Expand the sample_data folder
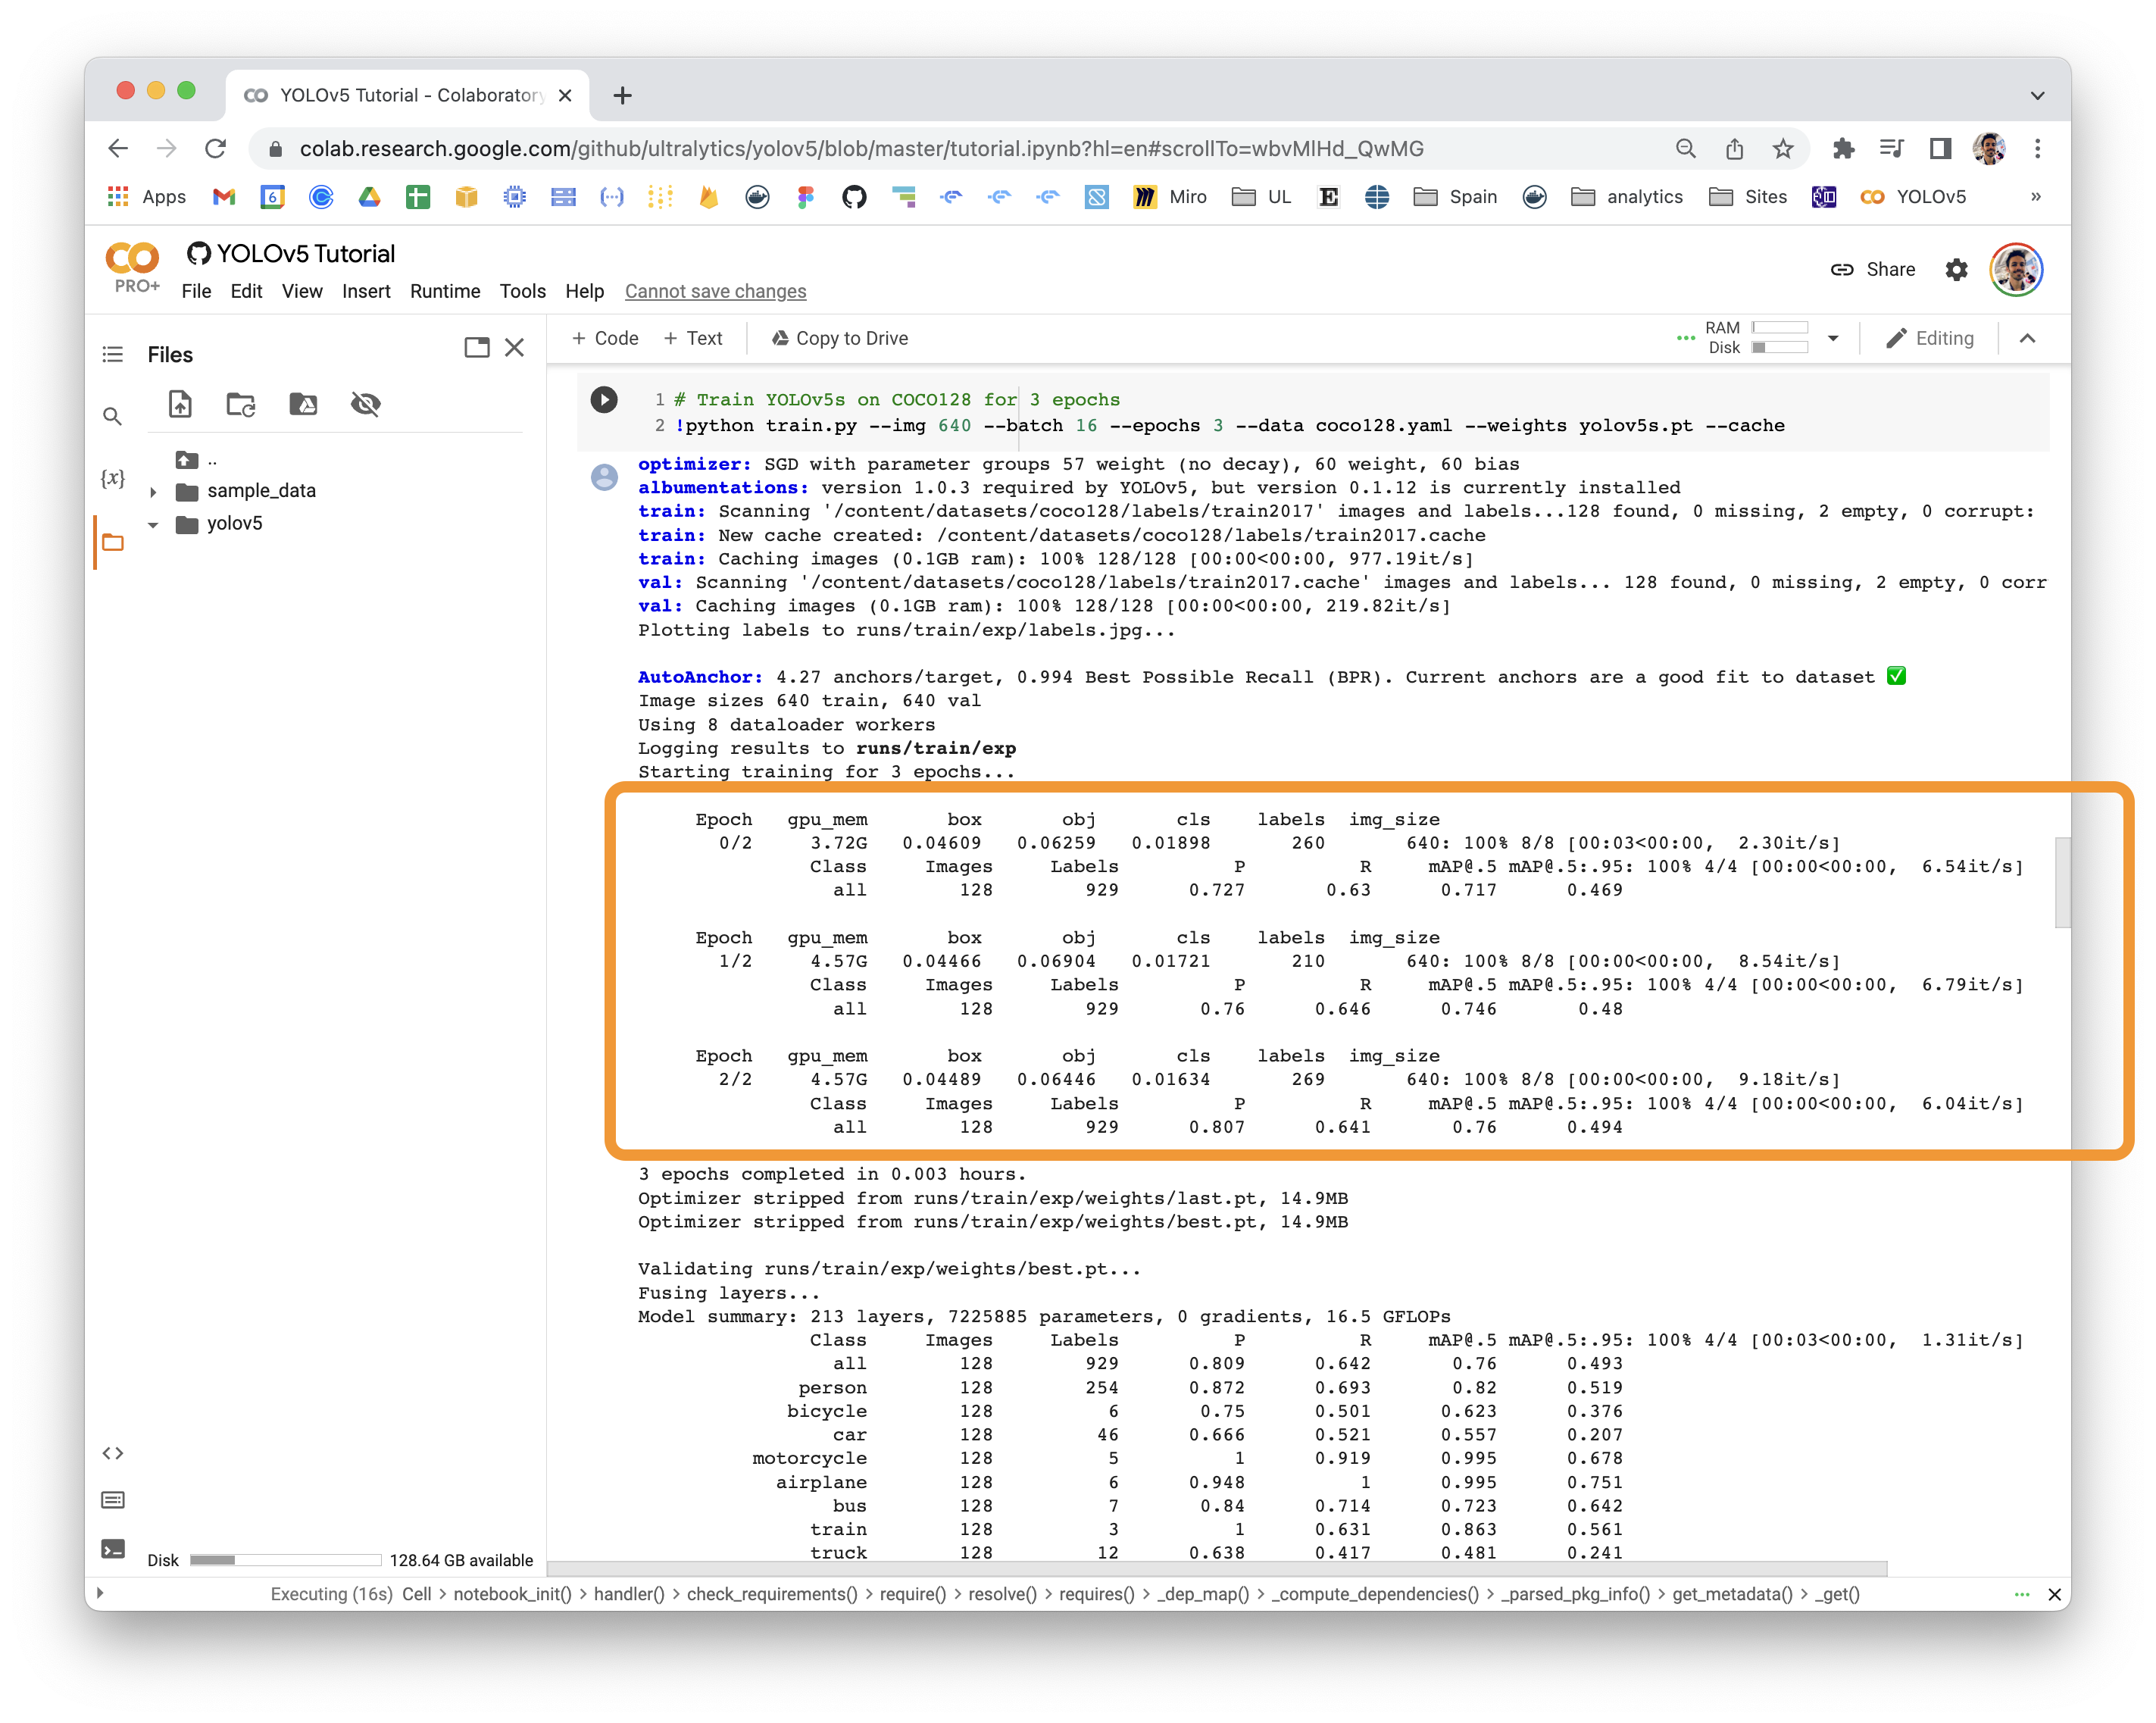 (x=153, y=492)
